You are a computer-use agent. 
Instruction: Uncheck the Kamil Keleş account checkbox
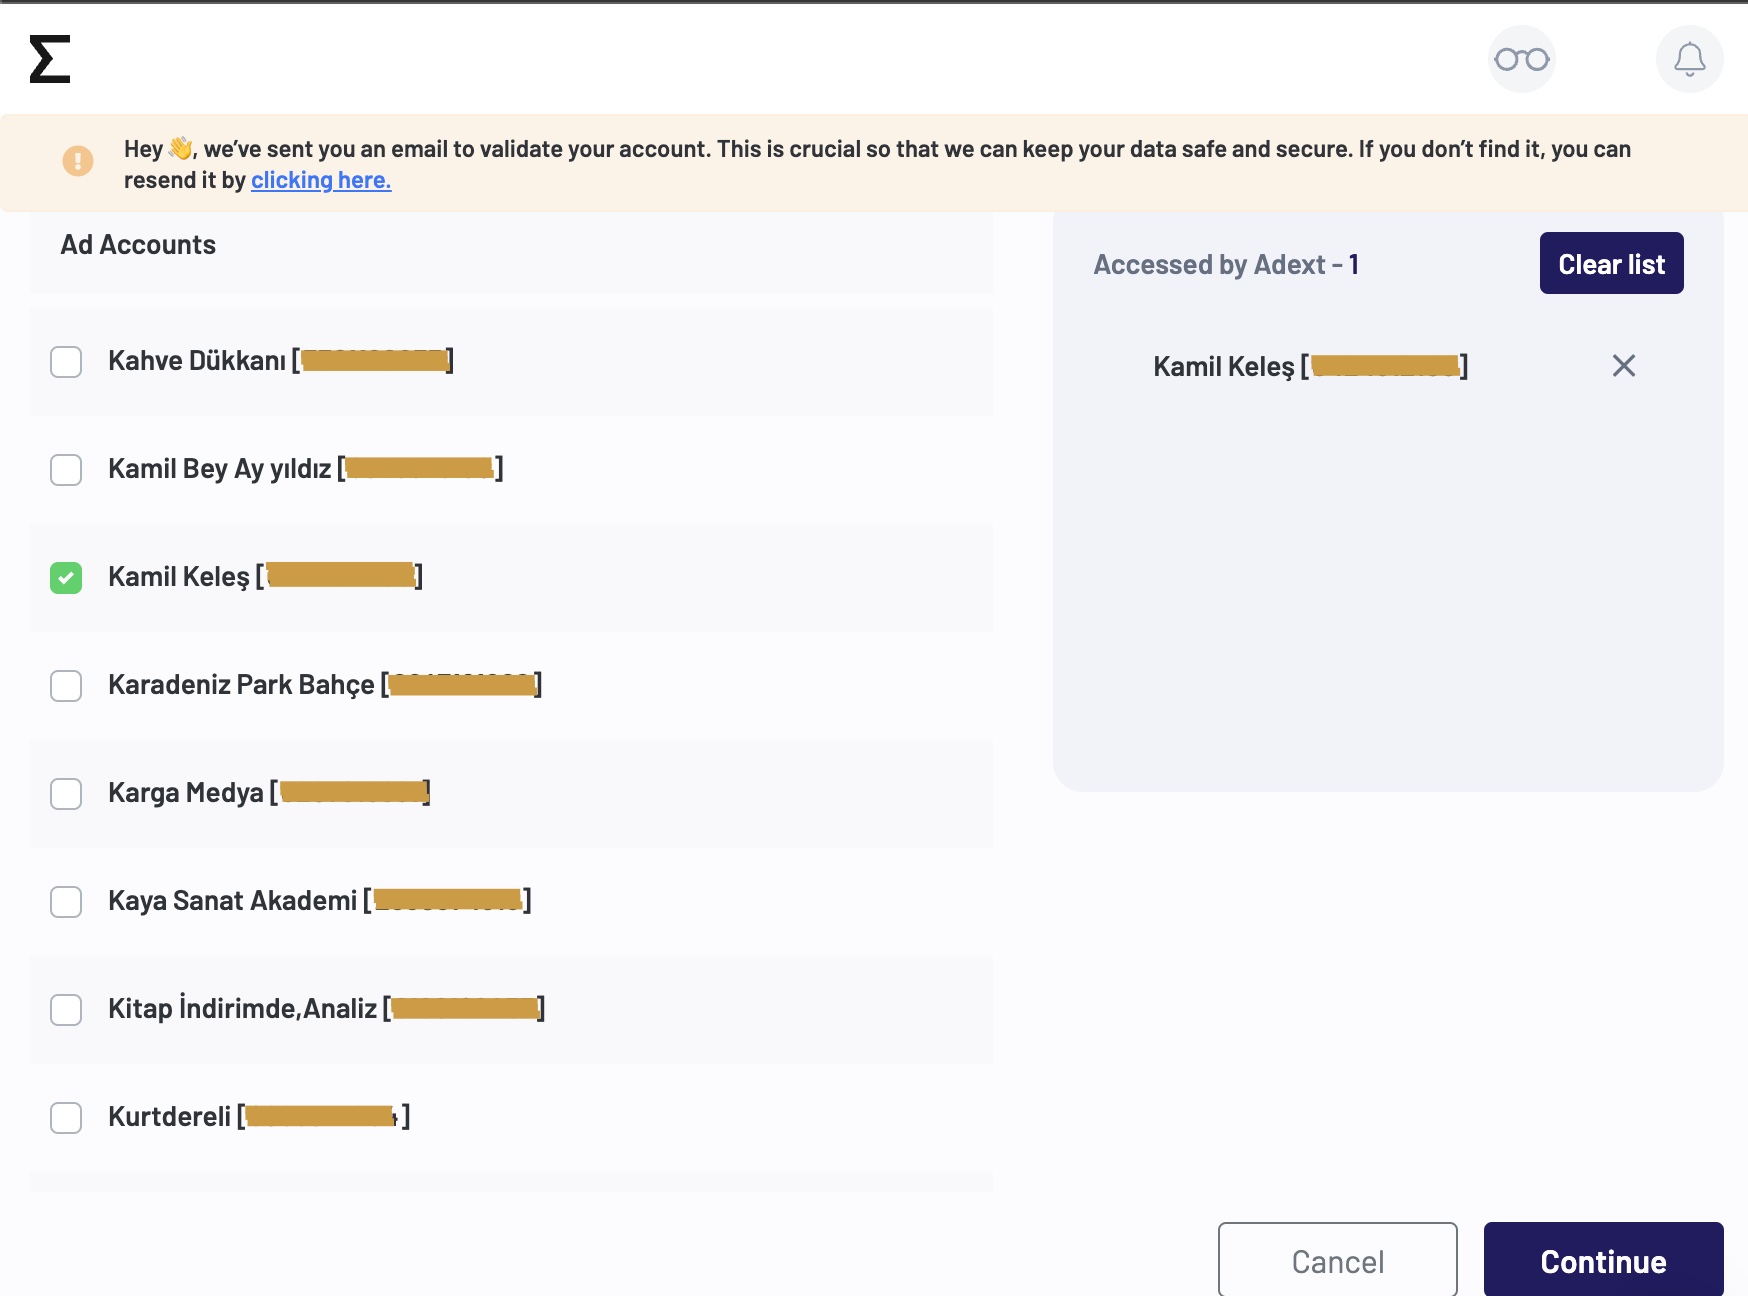(66, 577)
